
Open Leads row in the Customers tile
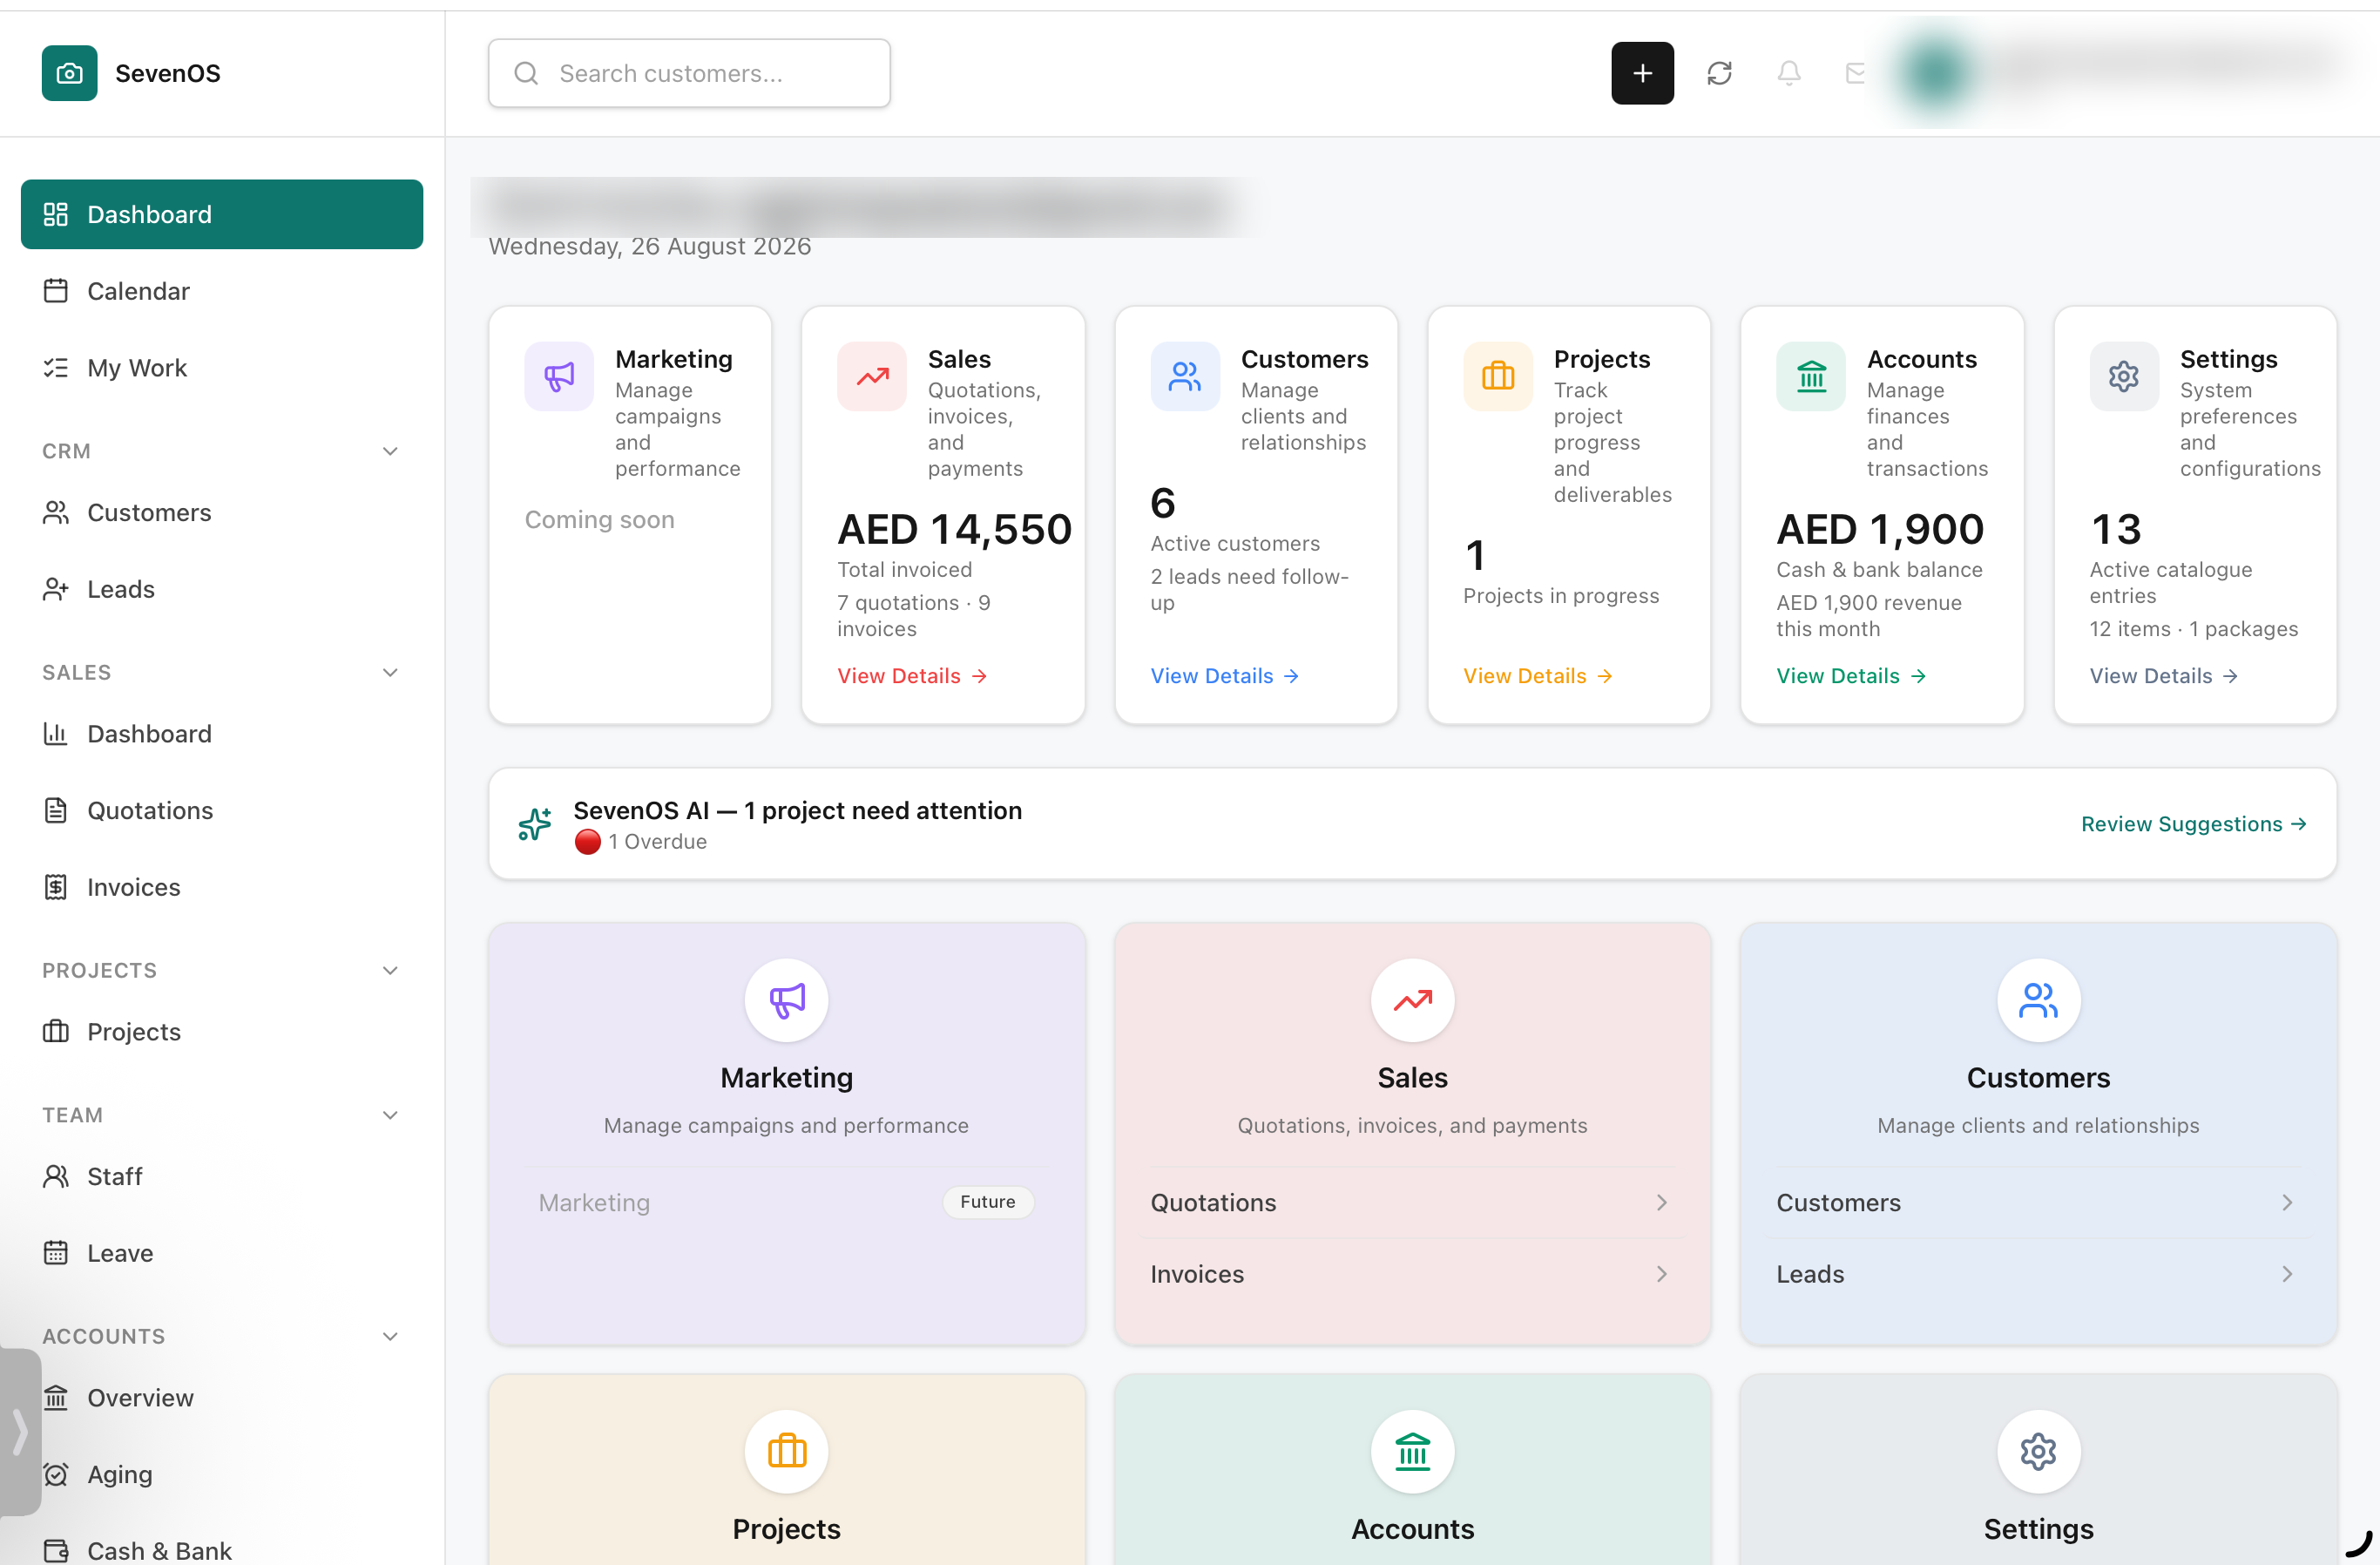click(x=2039, y=1274)
